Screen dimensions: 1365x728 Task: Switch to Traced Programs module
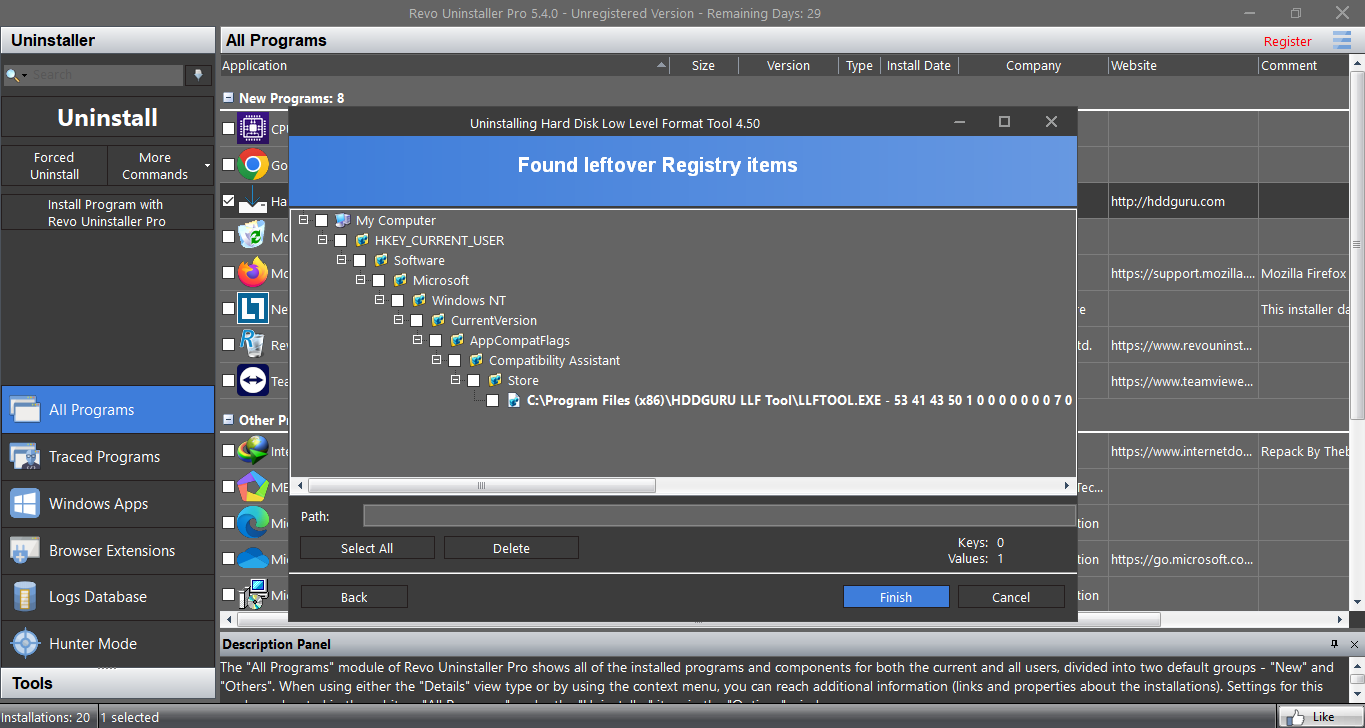[104, 457]
